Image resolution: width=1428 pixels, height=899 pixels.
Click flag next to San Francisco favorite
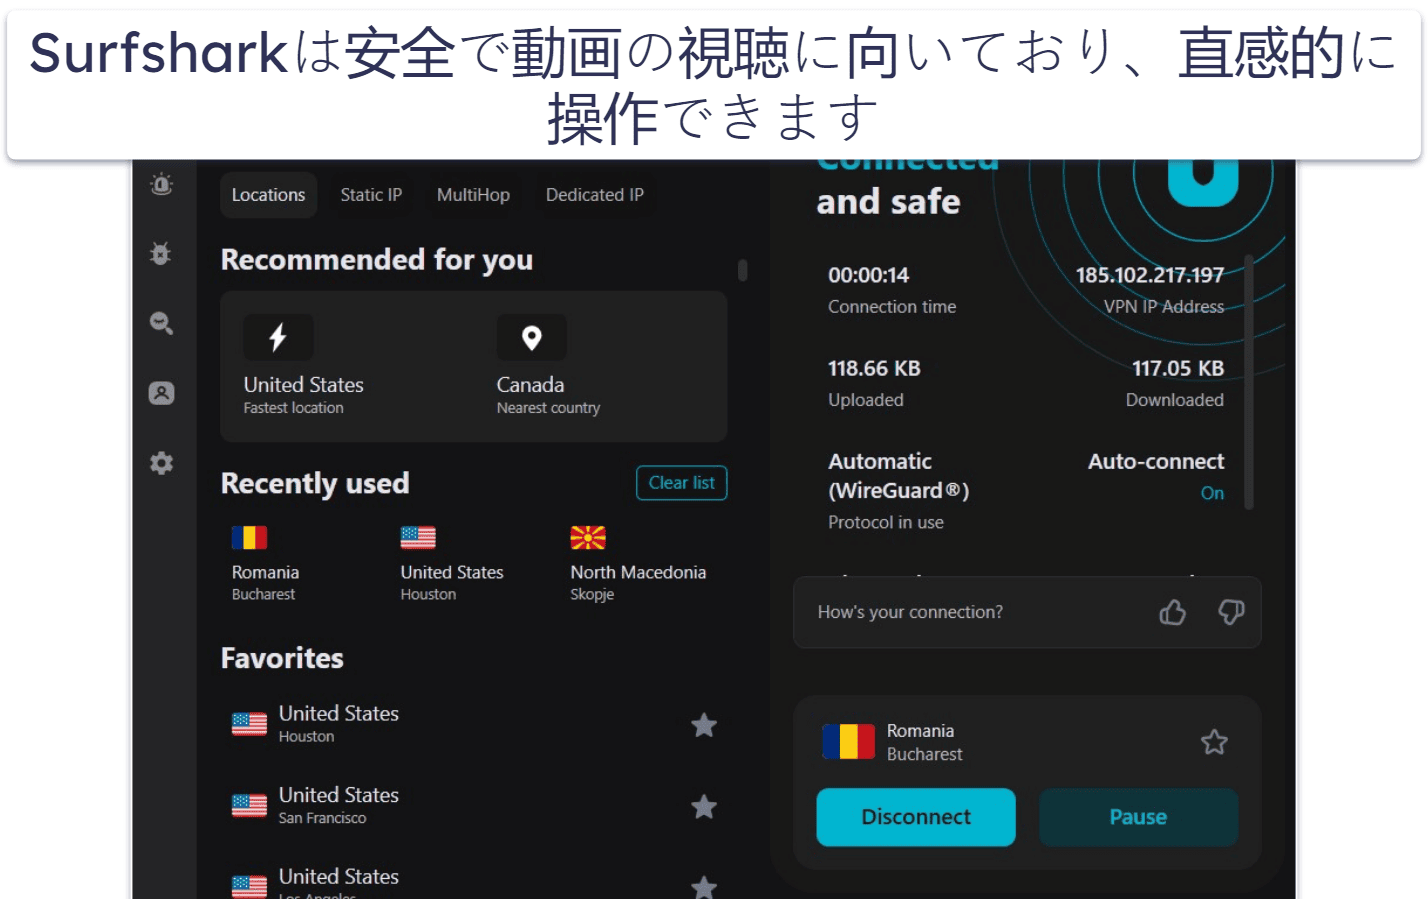249,805
